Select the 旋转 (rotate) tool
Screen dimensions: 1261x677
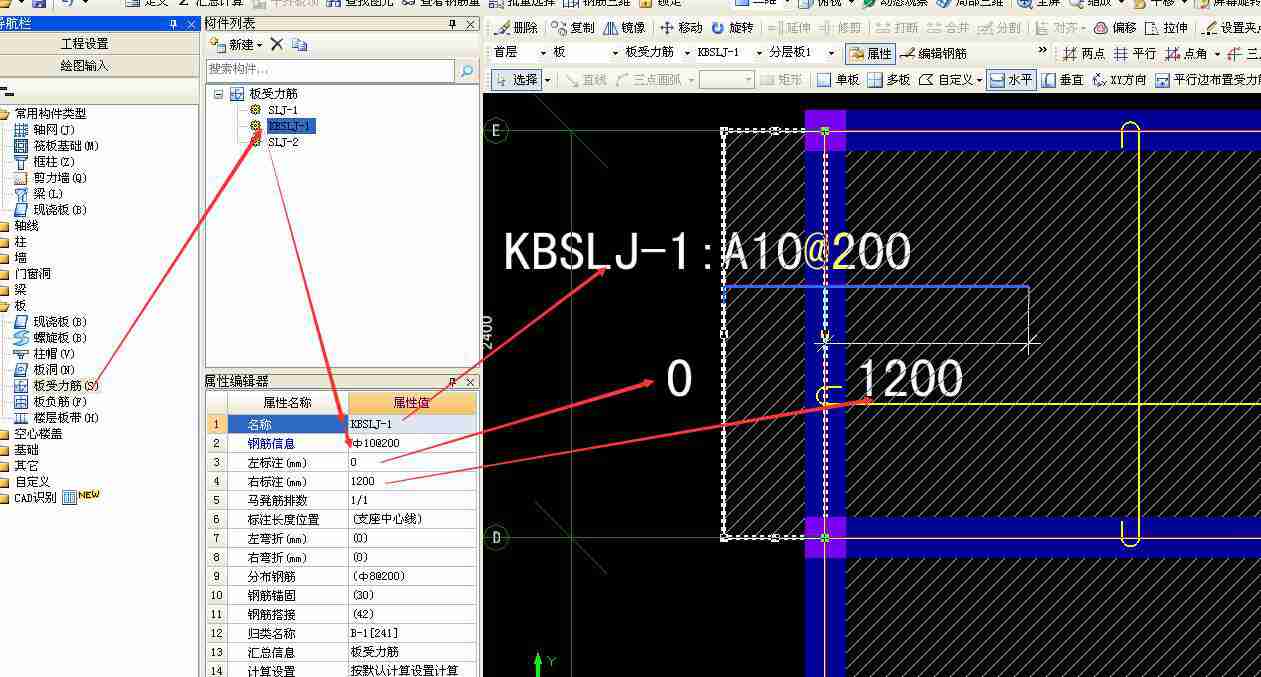point(733,28)
